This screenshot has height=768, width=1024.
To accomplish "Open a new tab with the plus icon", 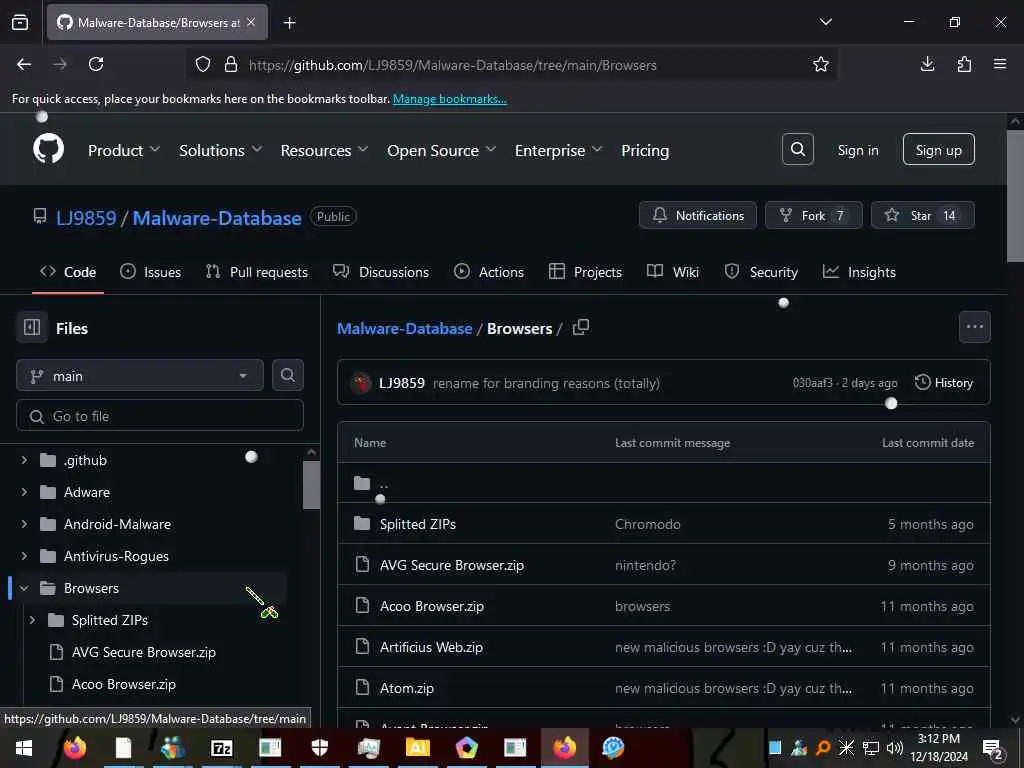I will click(x=289, y=23).
